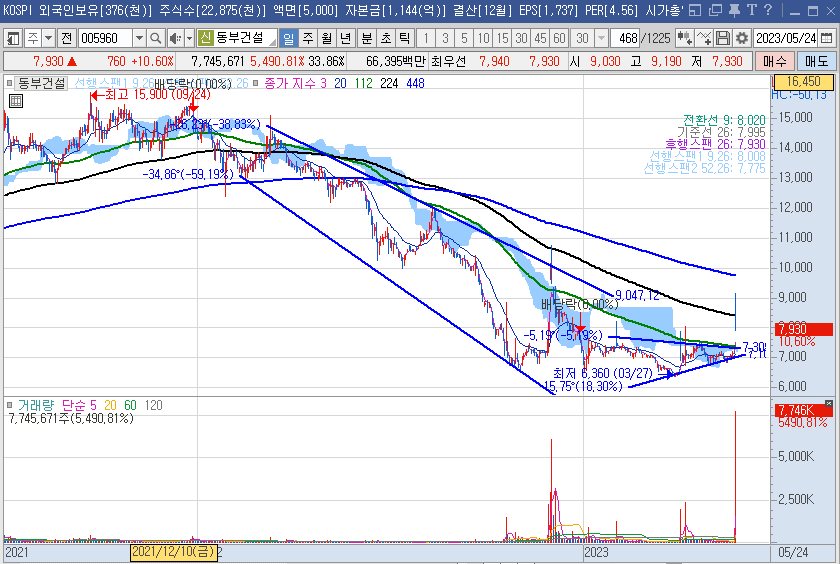The height and width of the screenshot is (564, 840).
Task: Open the add indicator line tool
Action: coord(703,38)
